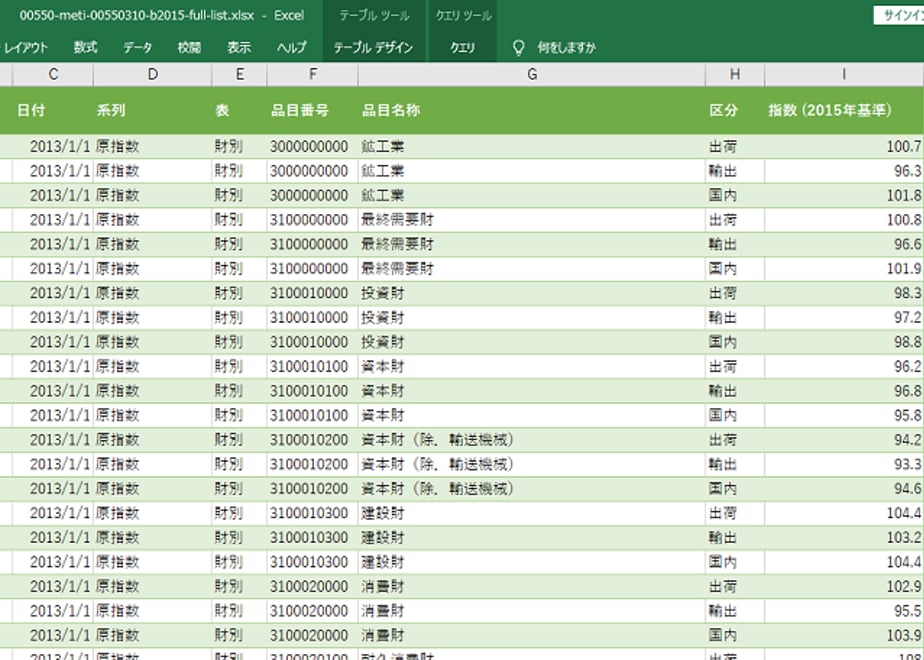Select the cell with value 100.7
Screen dimensions: 924x660
pos(844,147)
